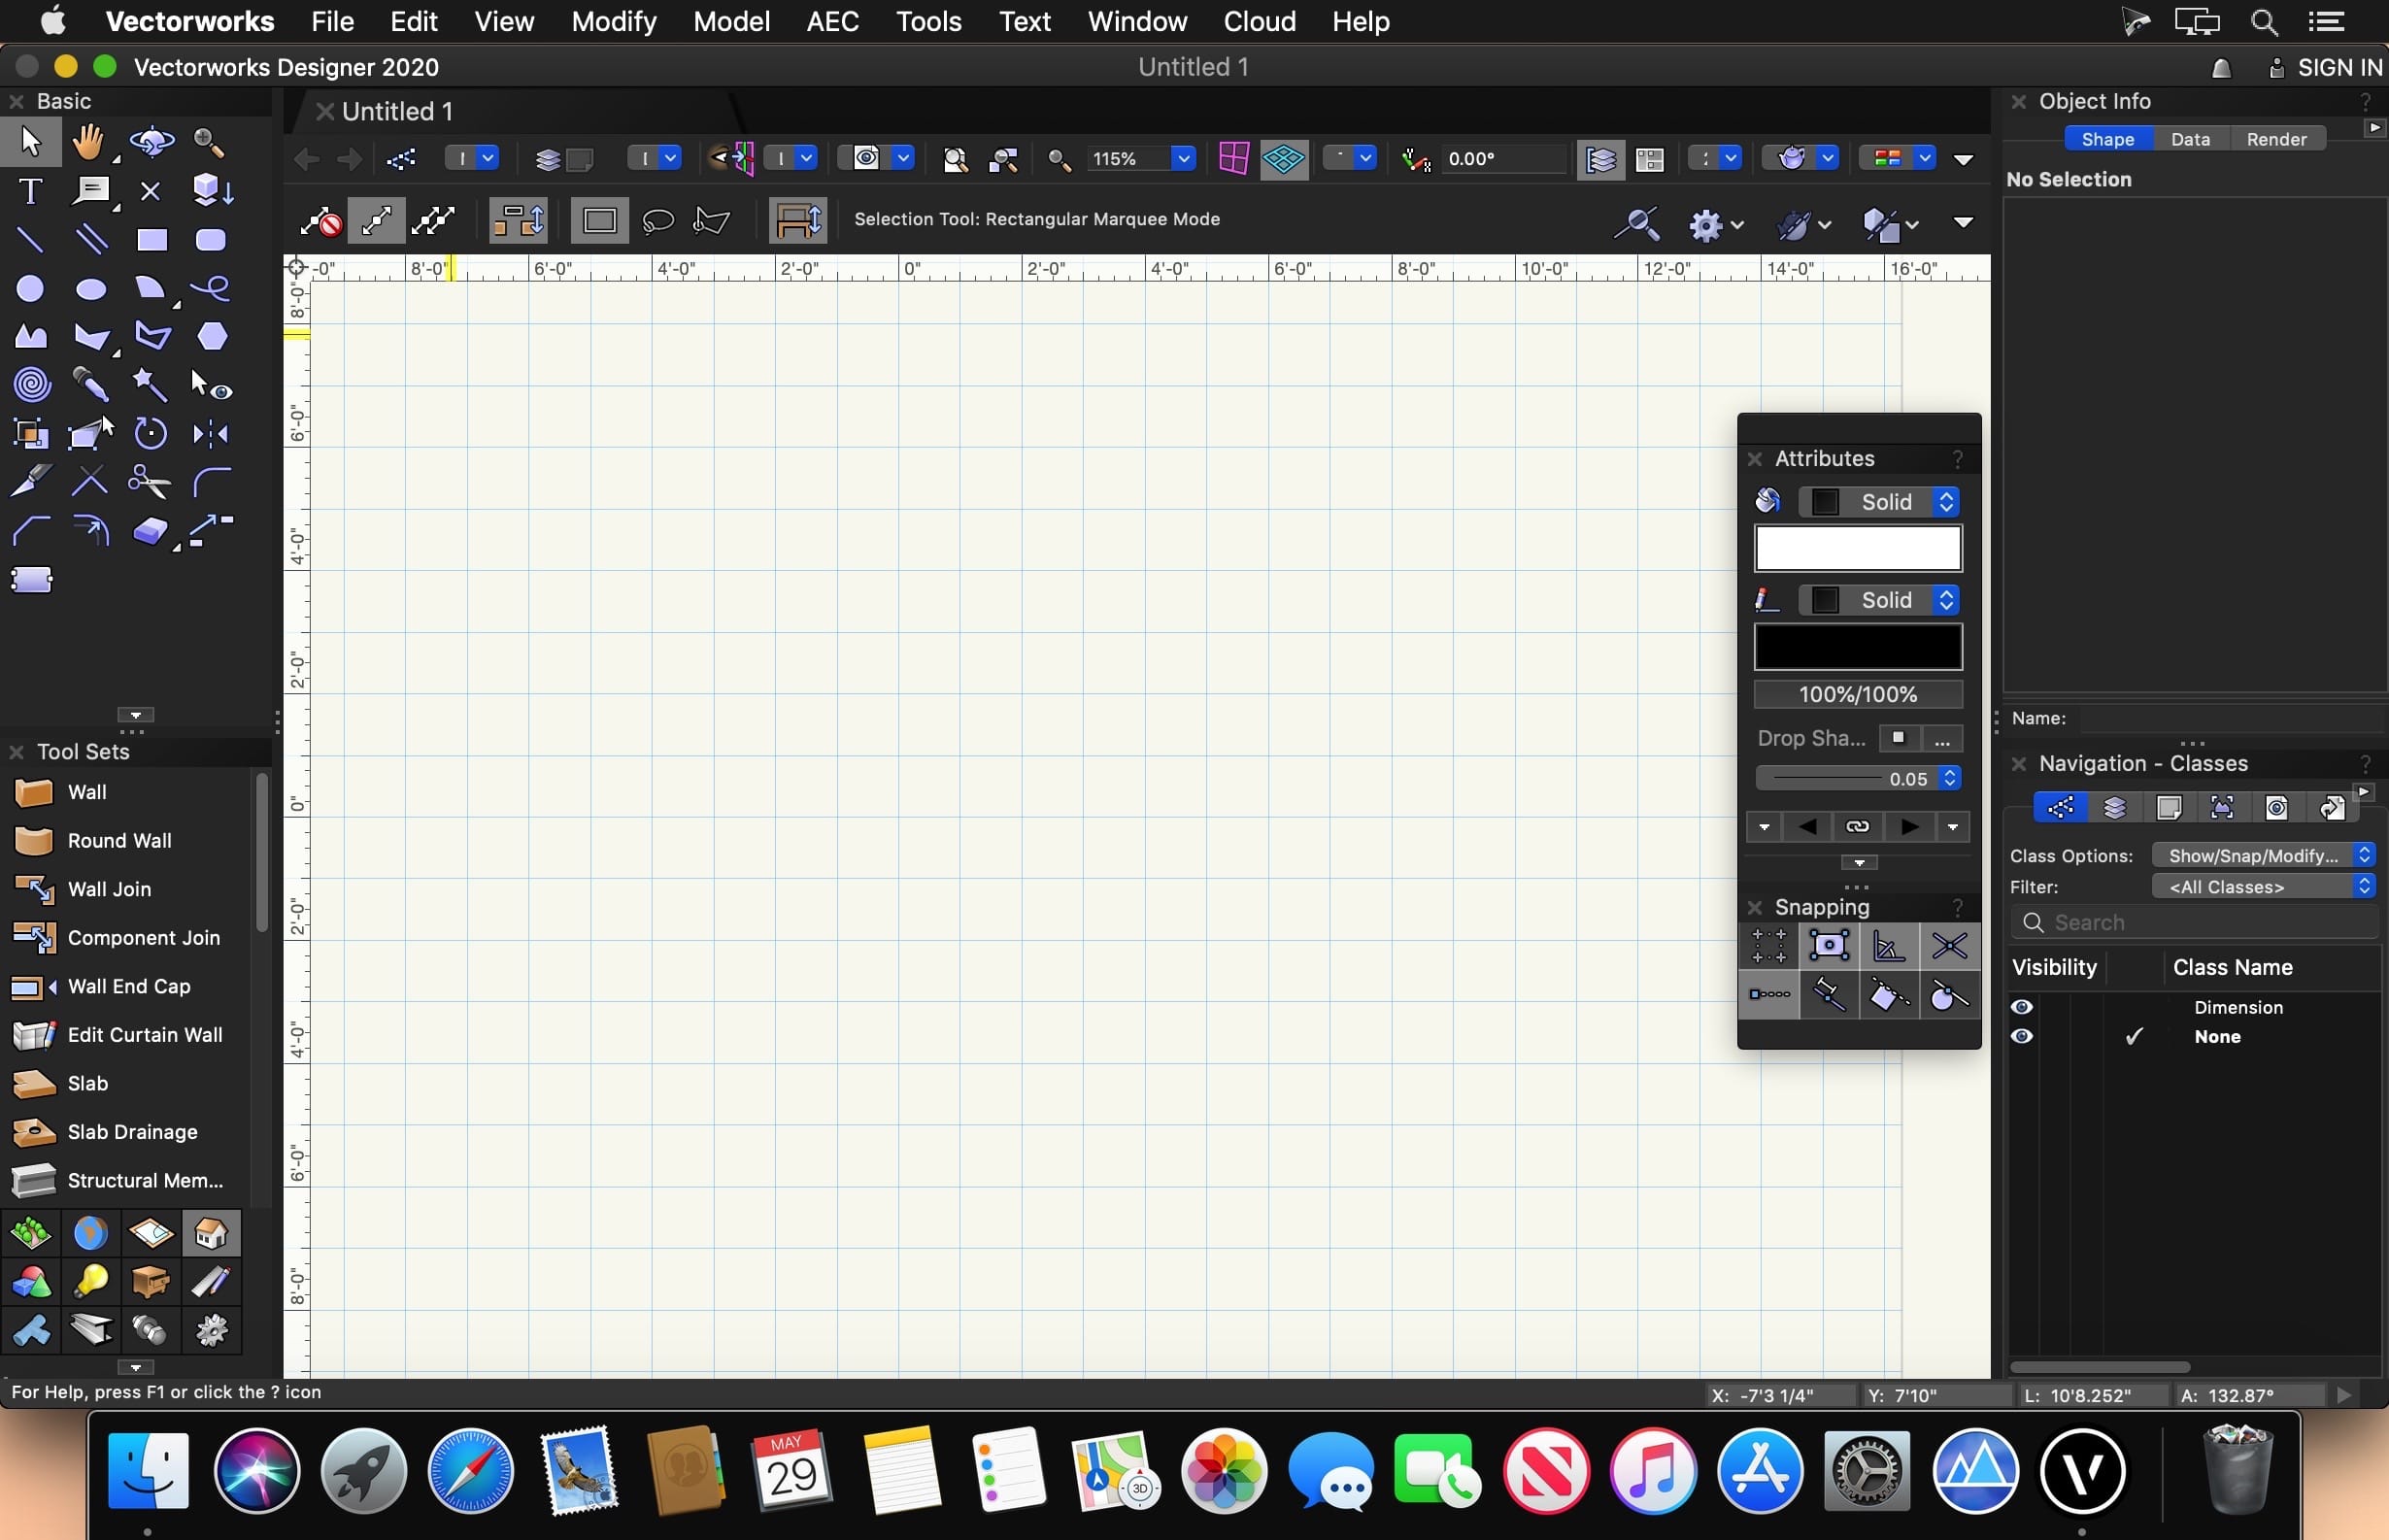The height and width of the screenshot is (1540, 2389).
Task: Select the Clip scissors tool
Action: tap(149, 482)
